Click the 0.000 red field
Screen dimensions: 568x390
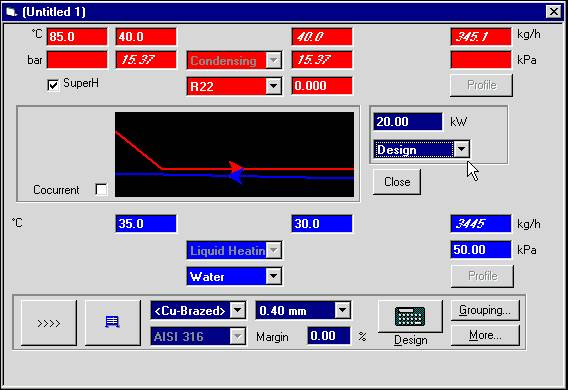pos(322,86)
